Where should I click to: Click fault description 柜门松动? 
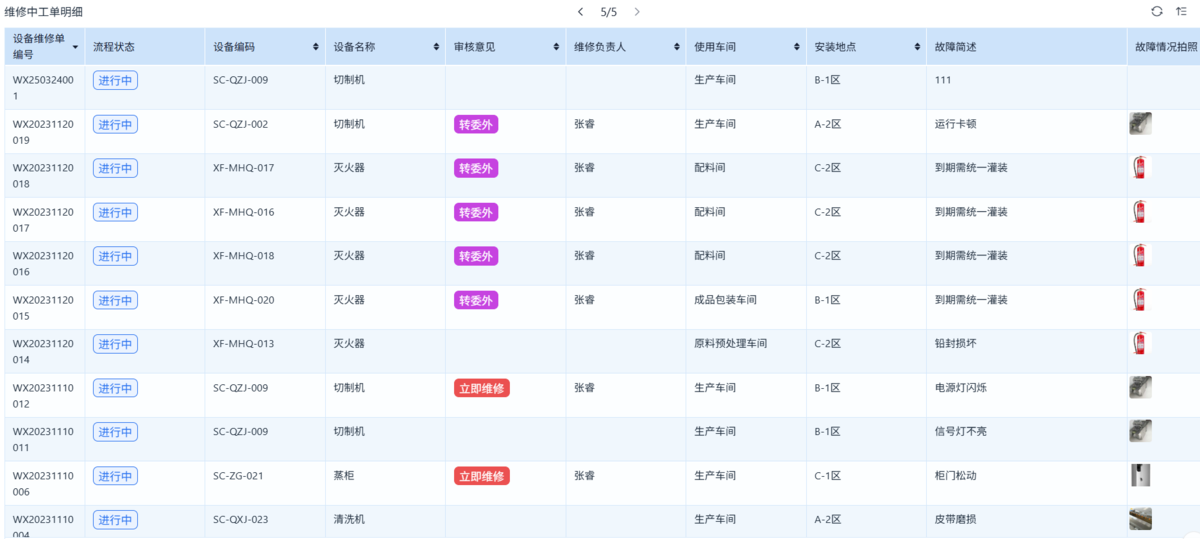(955, 476)
